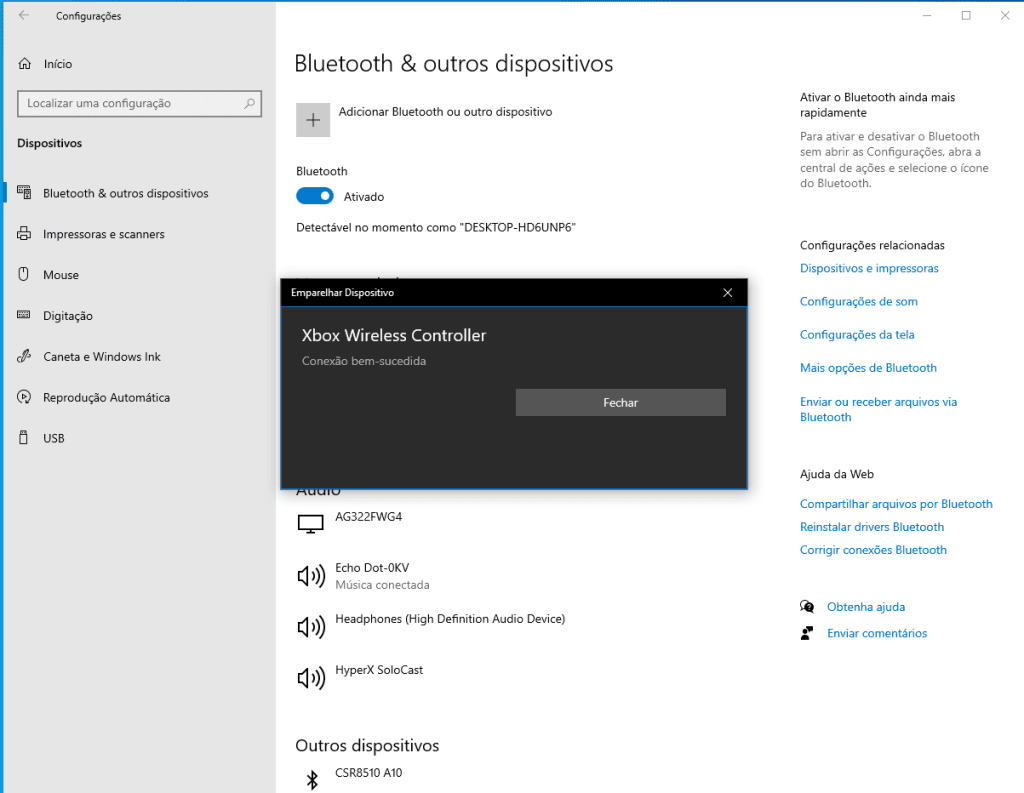1024x793 pixels.
Task: Click the HyperX SoloCast speaker icon
Action: pyautogui.click(x=311, y=678)
